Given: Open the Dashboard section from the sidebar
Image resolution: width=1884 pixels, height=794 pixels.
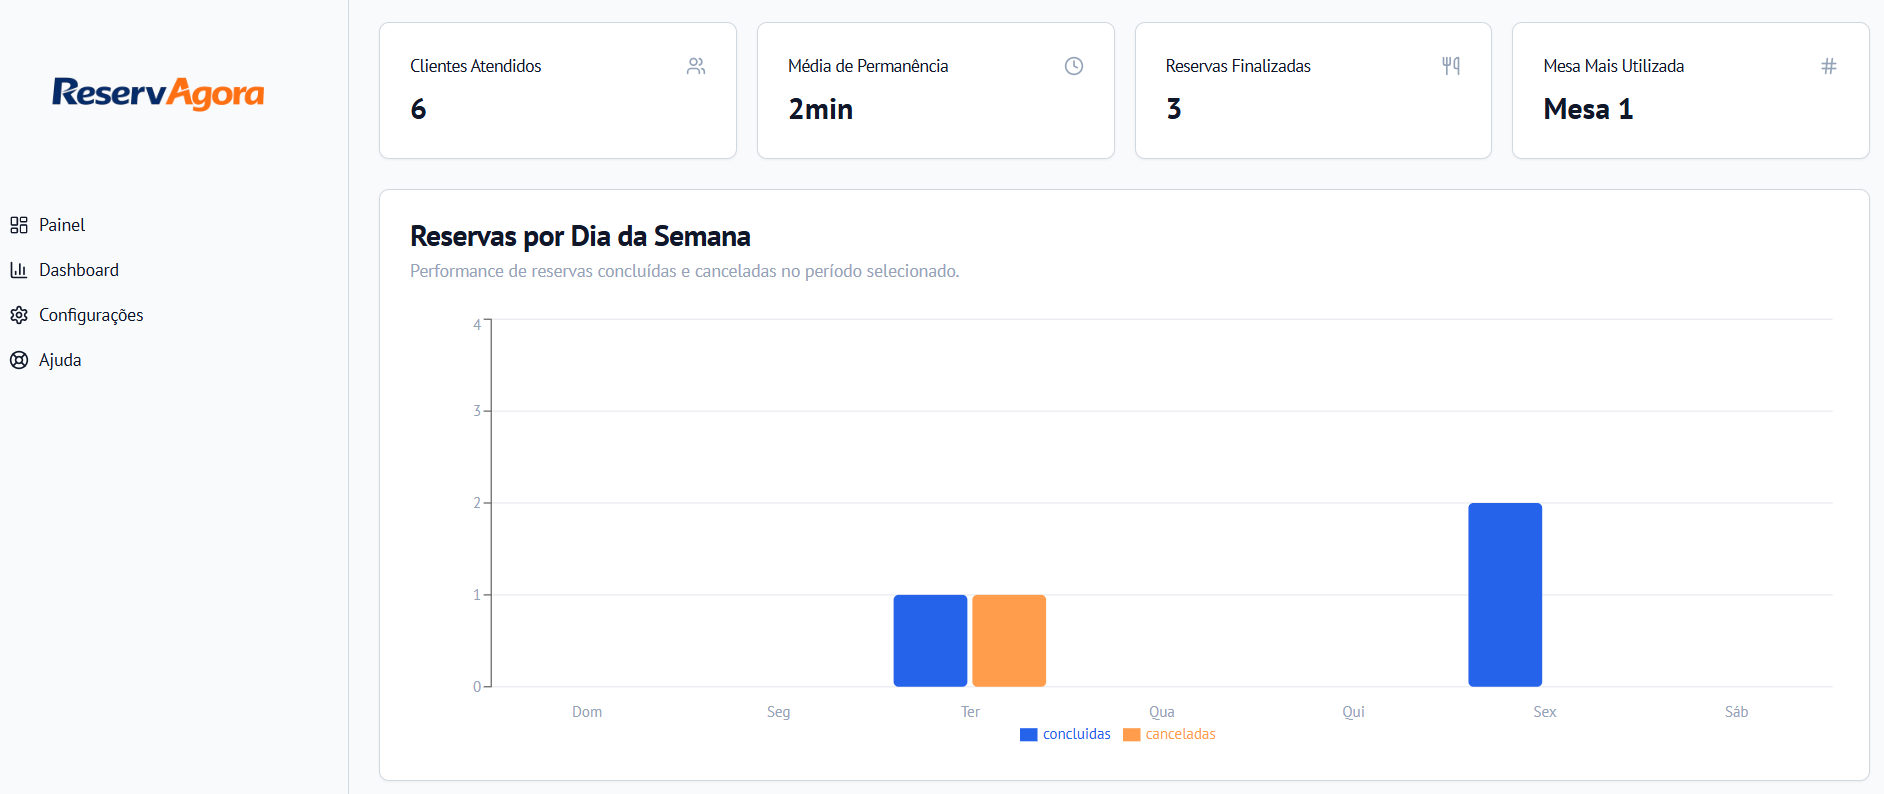Looking at the screenshot, I should [80, 270].
